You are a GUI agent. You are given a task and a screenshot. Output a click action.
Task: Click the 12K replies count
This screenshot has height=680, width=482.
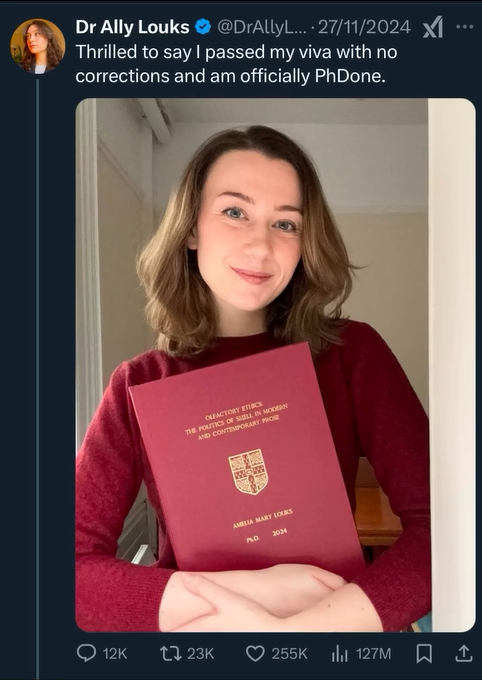click(115, 654)
